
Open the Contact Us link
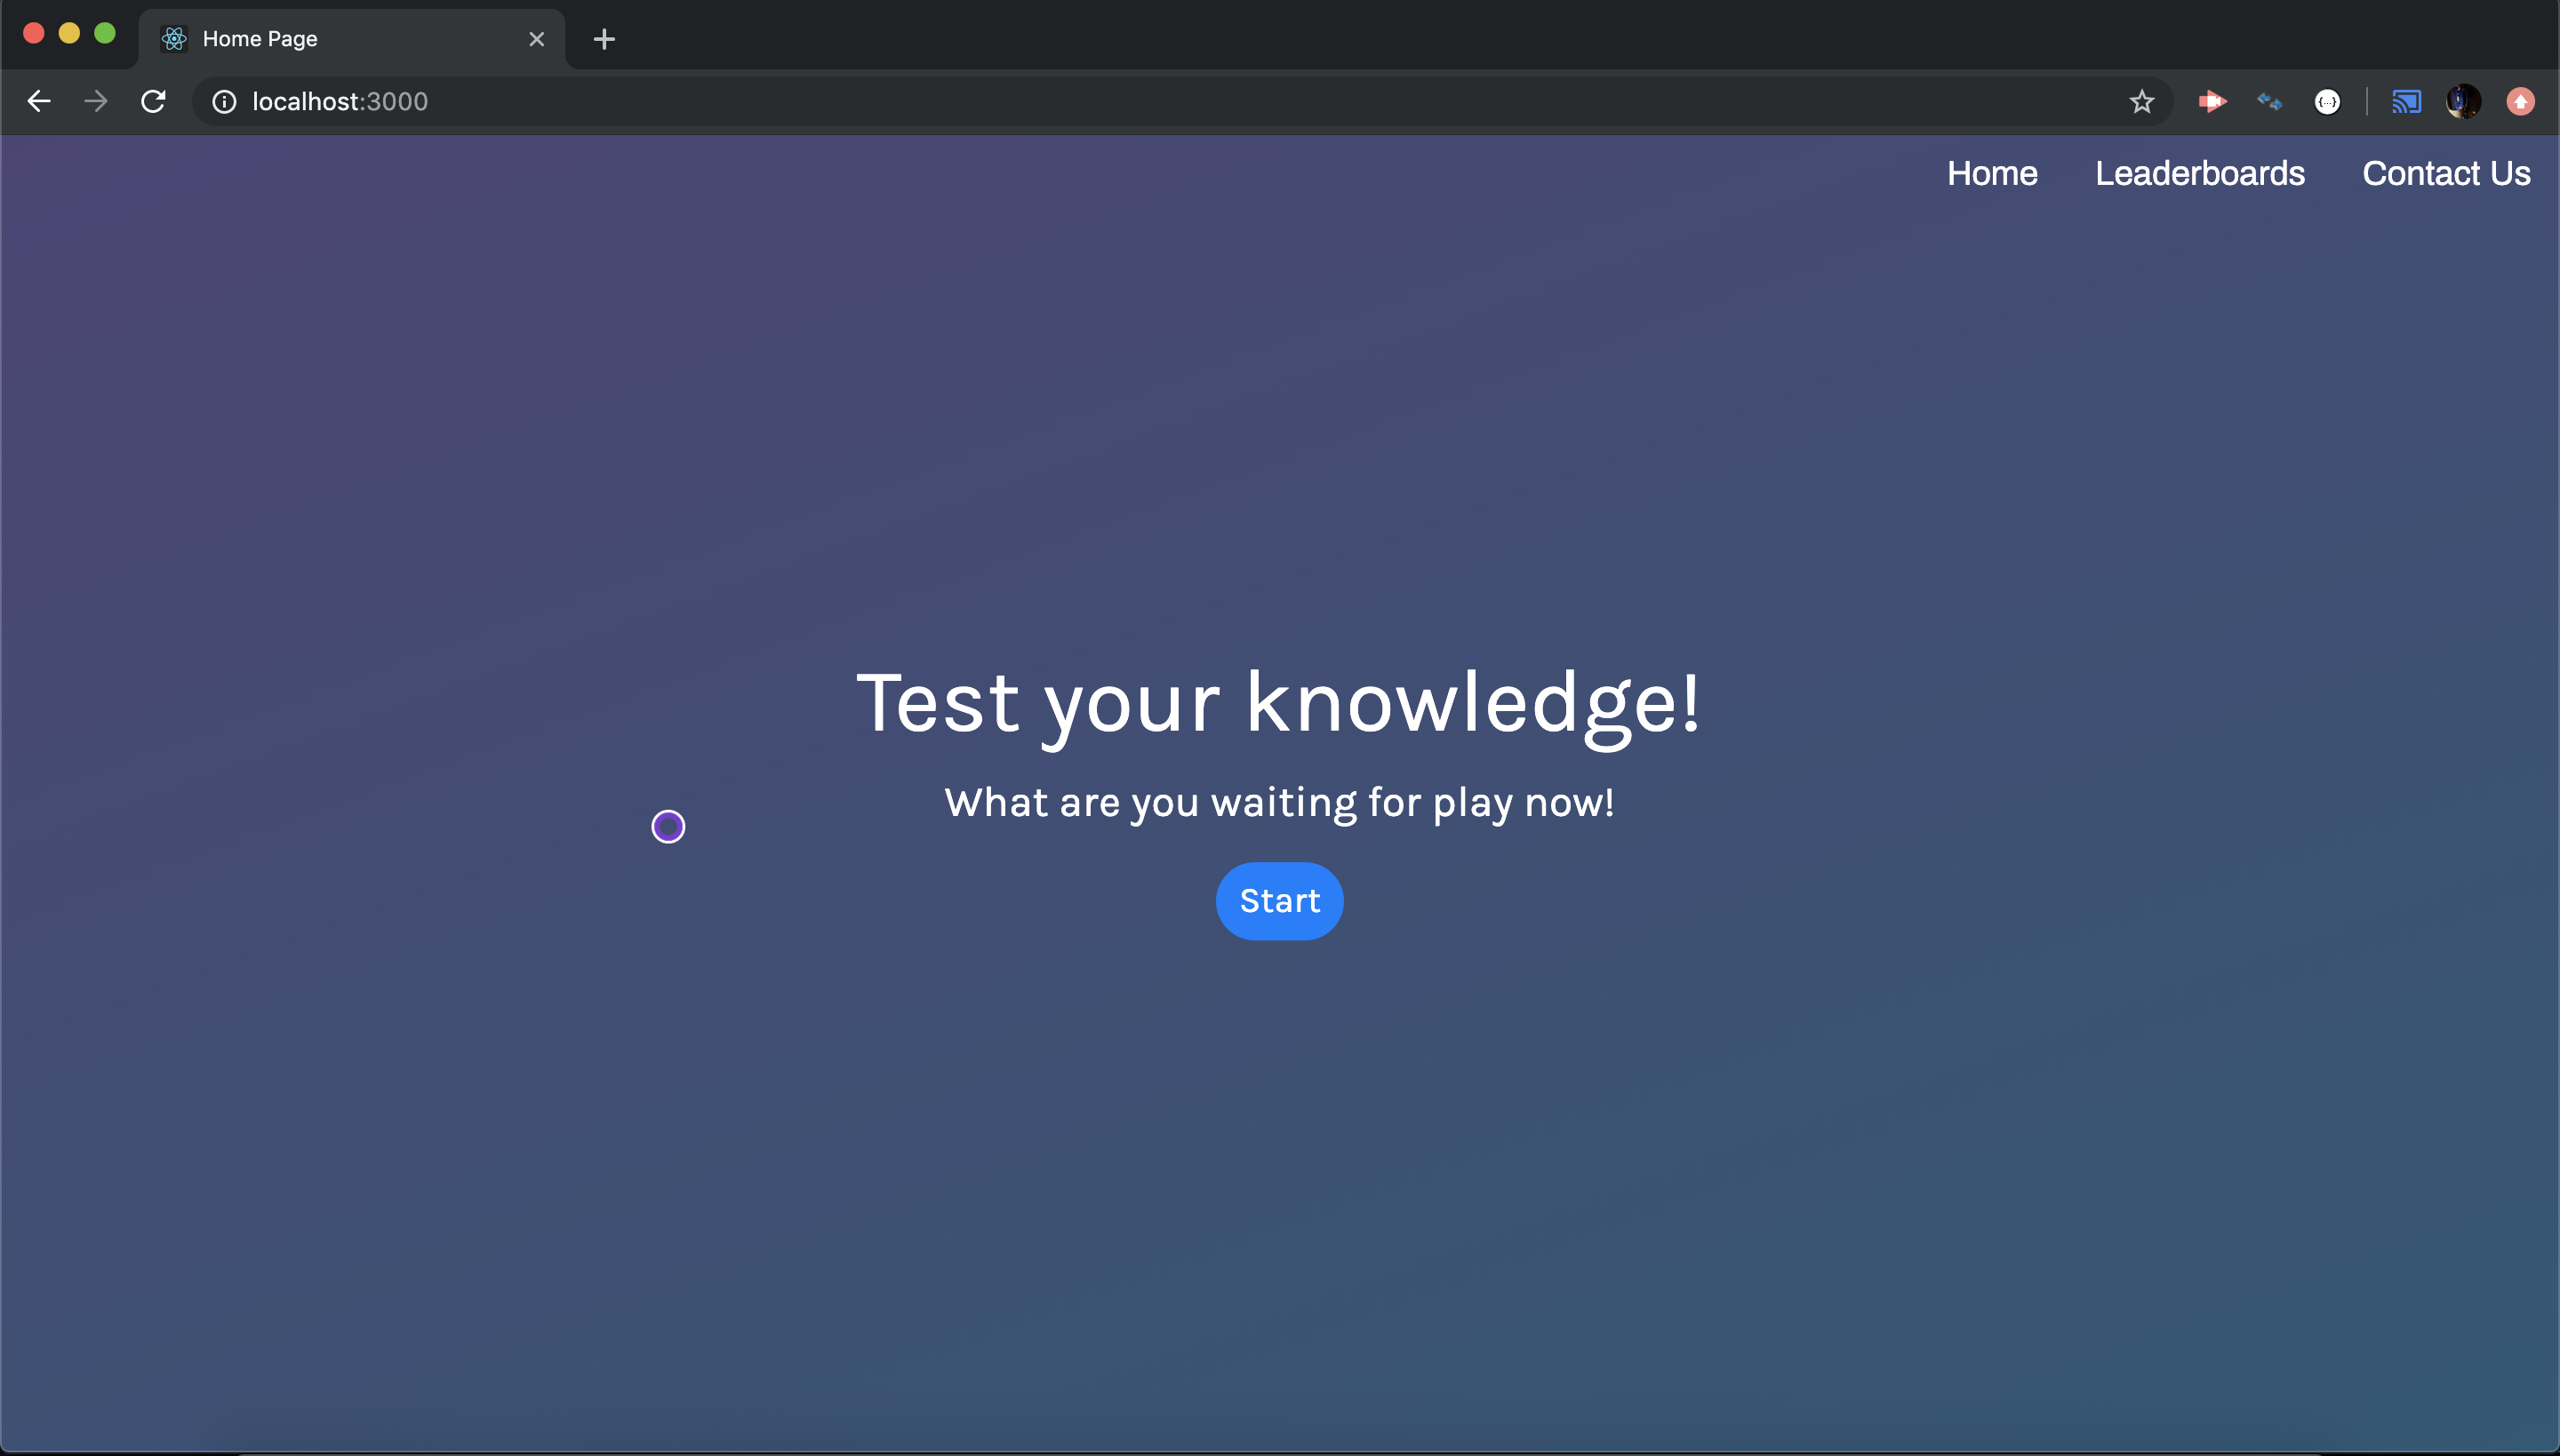2446,173
